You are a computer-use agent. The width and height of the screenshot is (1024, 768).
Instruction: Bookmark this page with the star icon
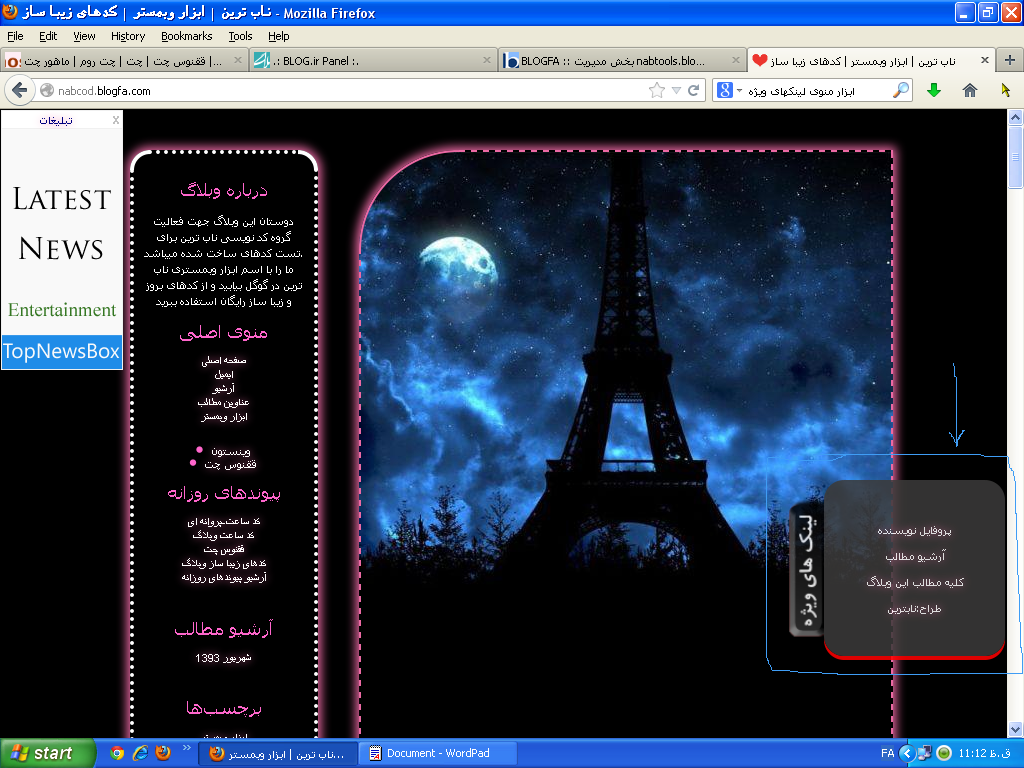[x=657, y=91]
